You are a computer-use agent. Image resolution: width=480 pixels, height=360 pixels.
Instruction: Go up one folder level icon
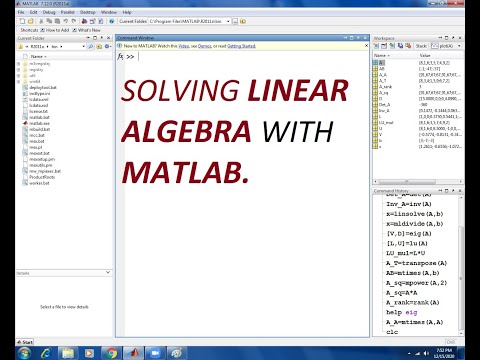[243, 21]
